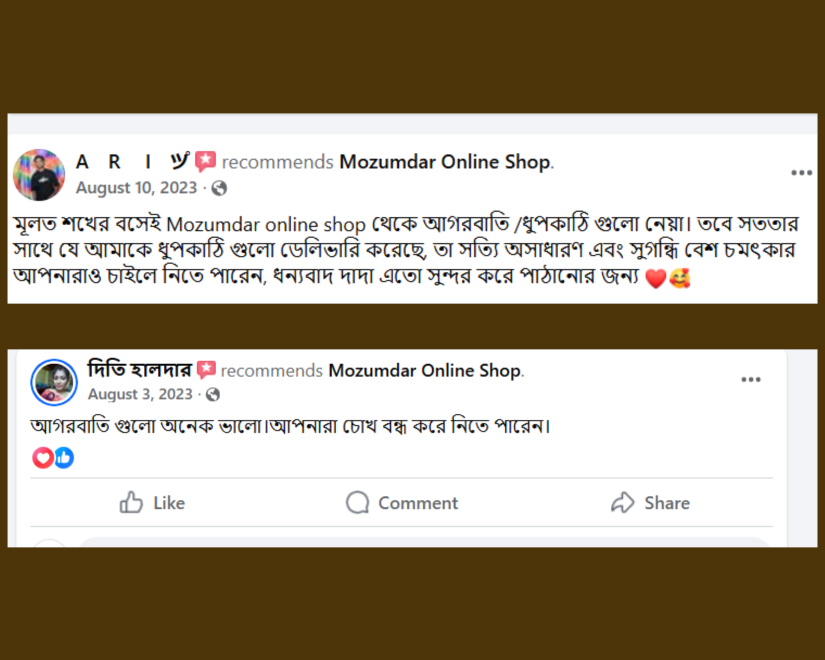The height and width of the screenshot is (660, 825).
Task: Open দিতি হালদার's profile picture
Action: (54, 382)
